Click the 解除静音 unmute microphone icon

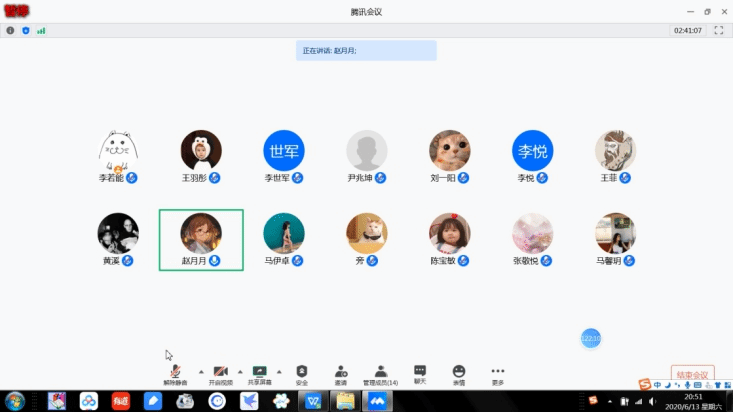coord(176,371)
